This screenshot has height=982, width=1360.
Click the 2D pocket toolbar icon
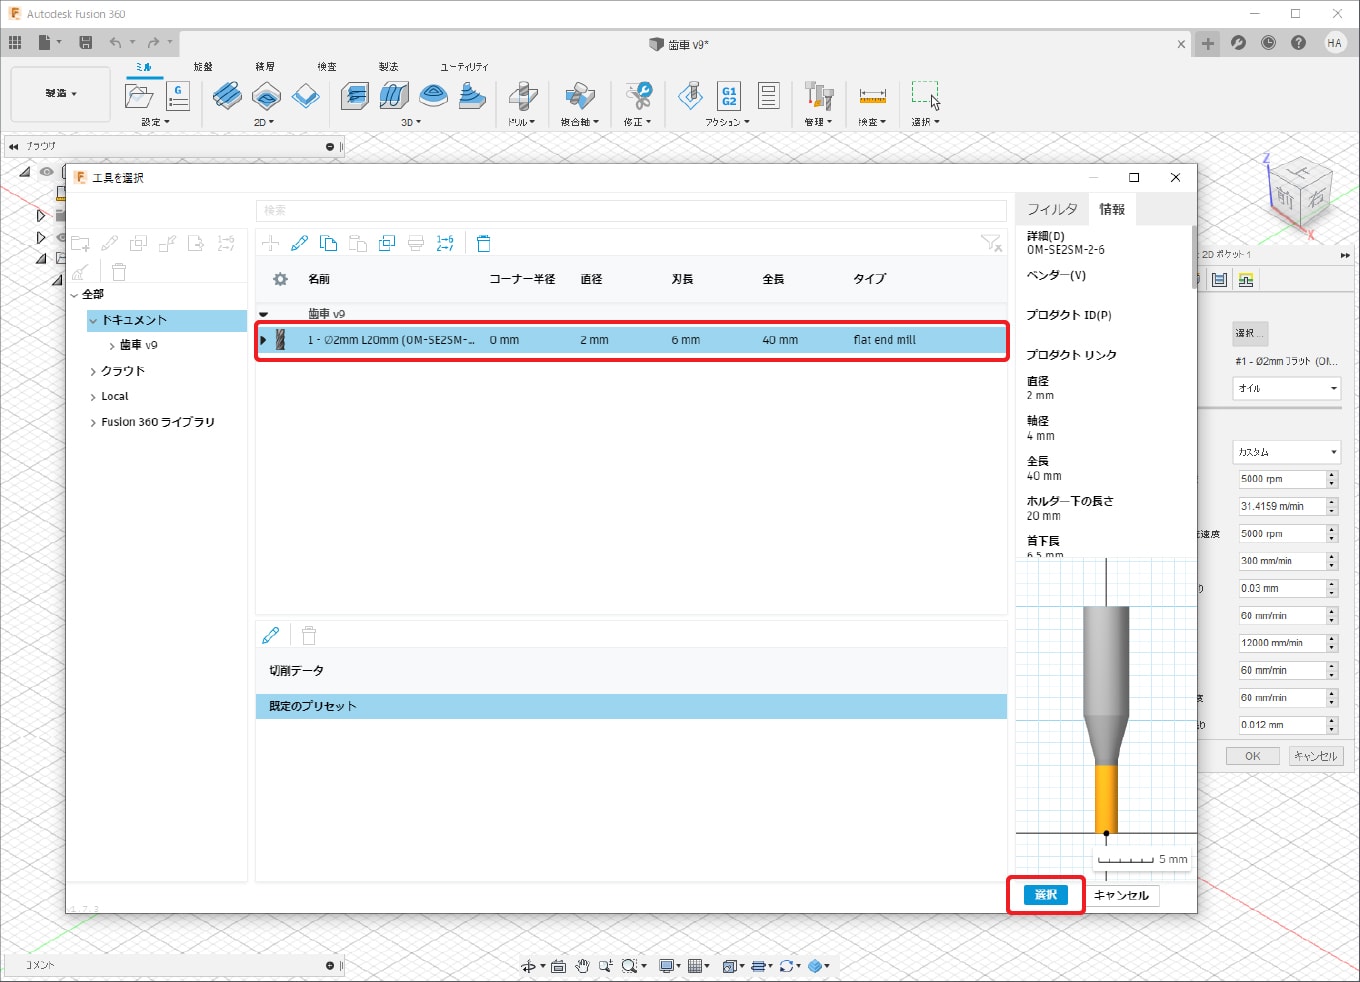coord(266,96)
